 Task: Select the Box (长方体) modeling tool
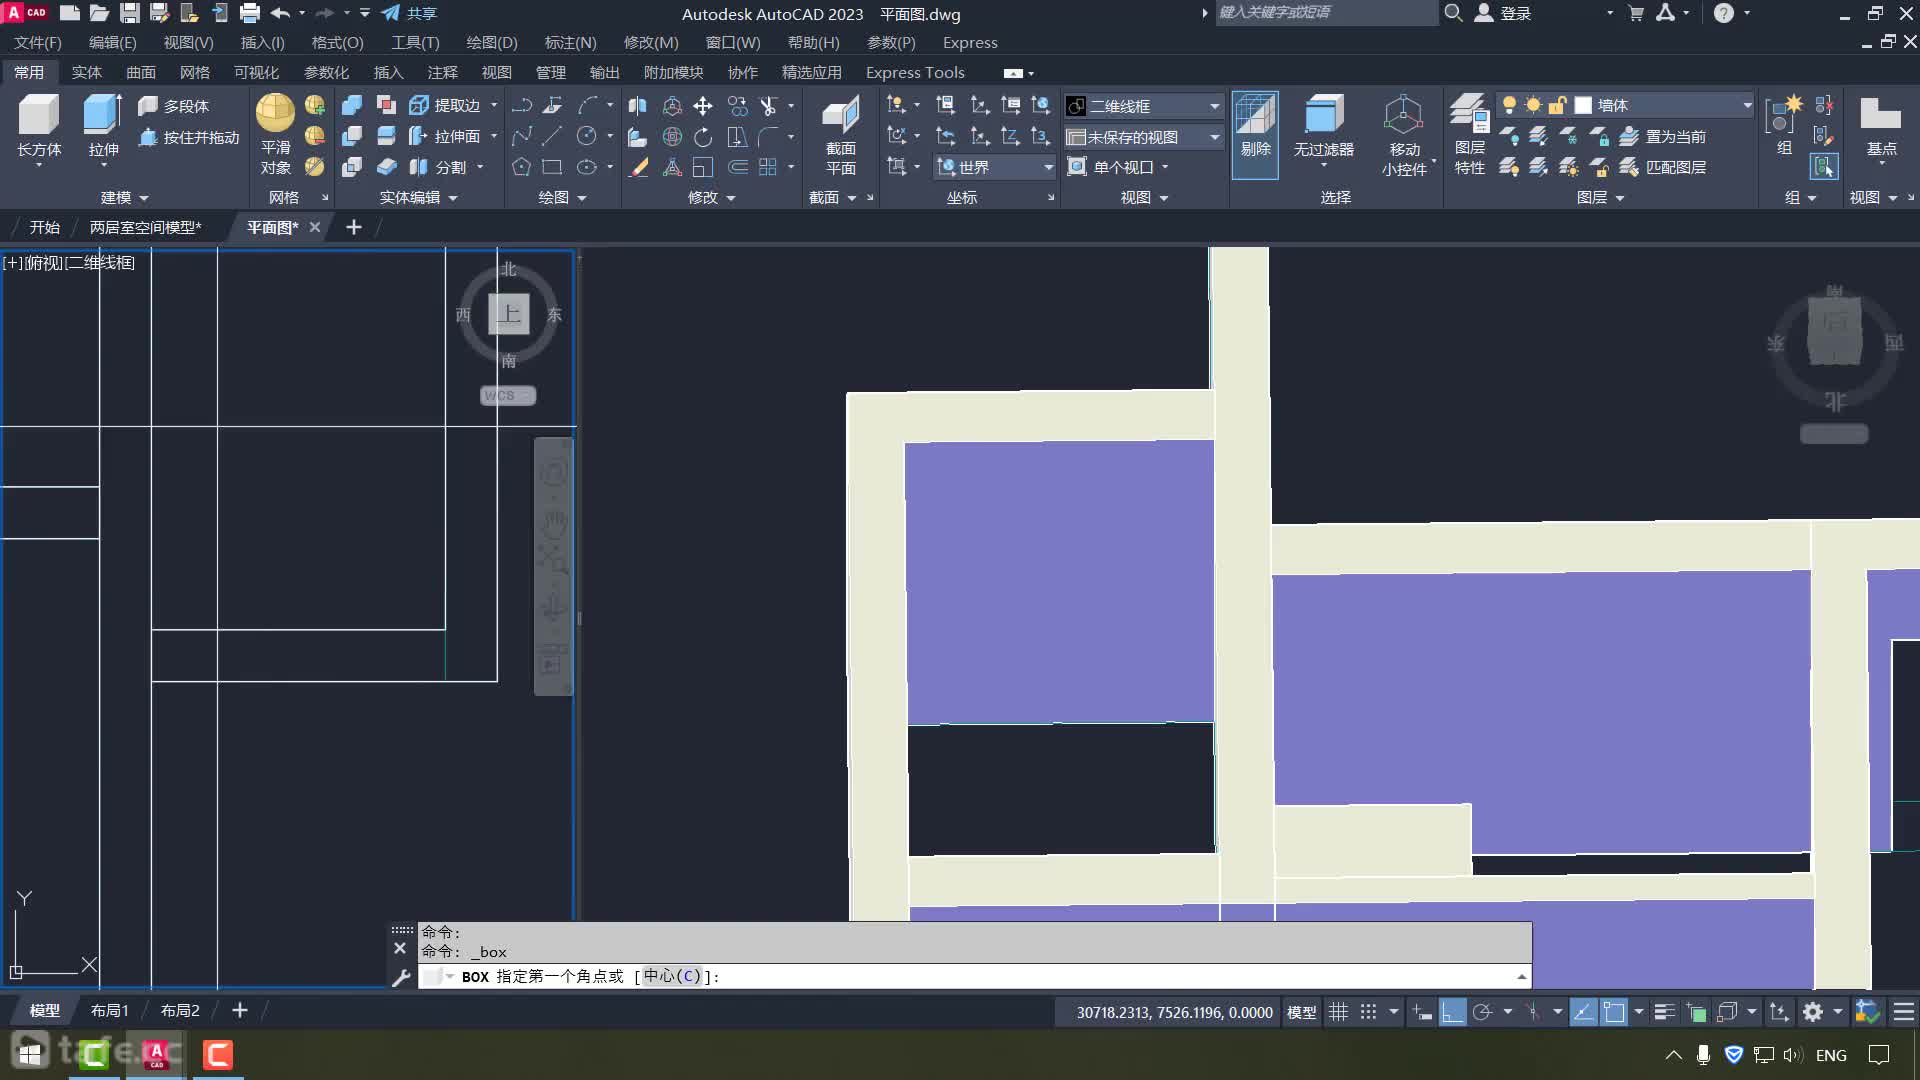pos(39,125)
